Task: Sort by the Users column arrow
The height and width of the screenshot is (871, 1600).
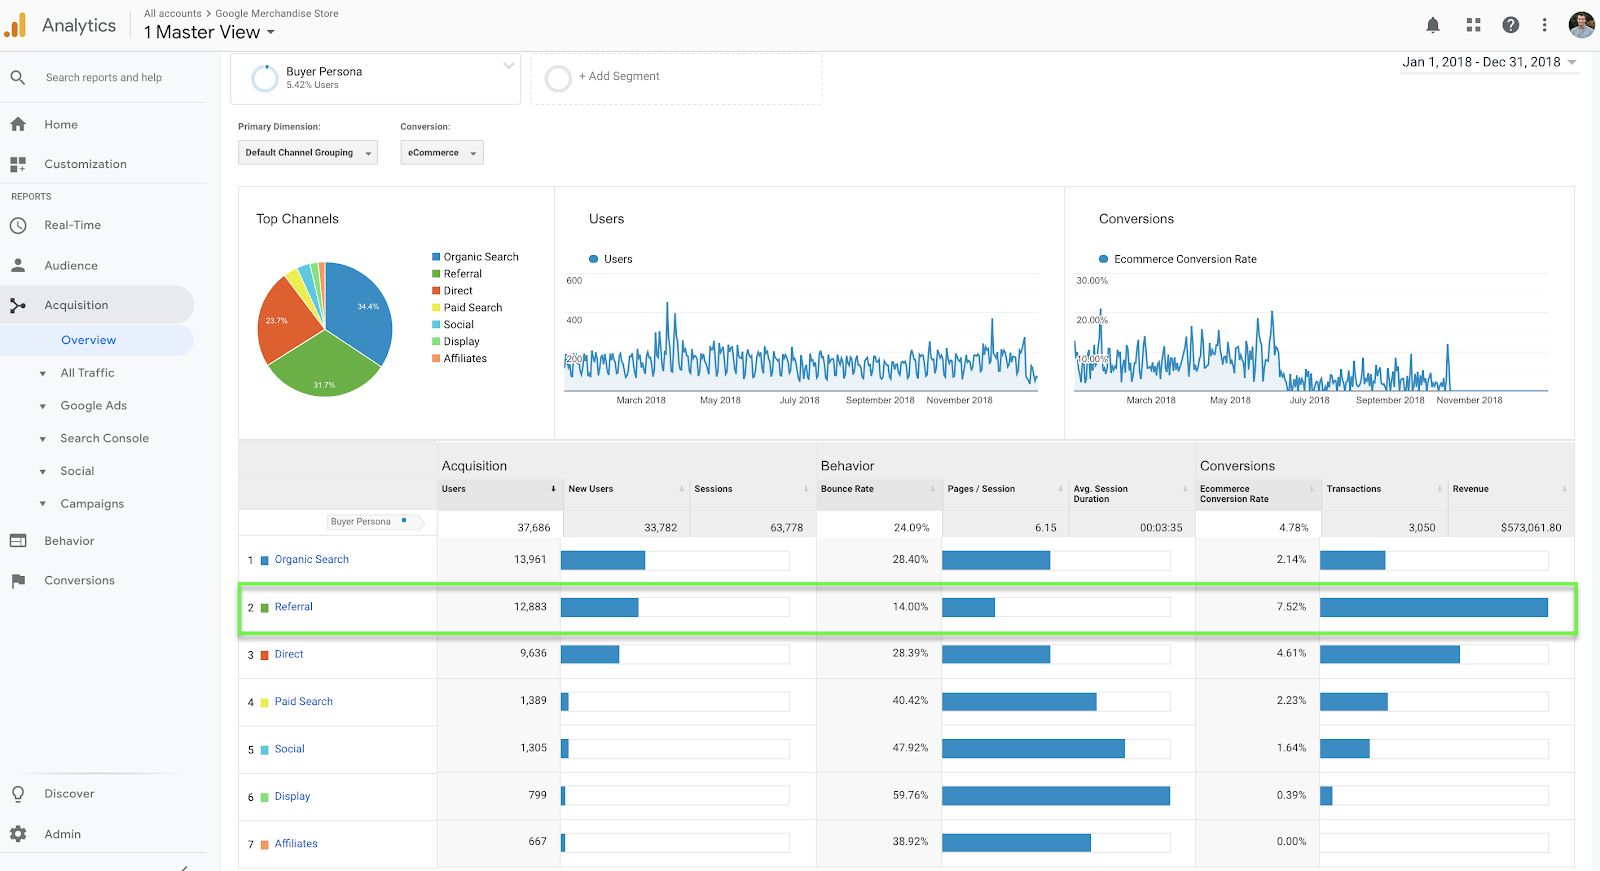Action: tap(553, 489)
